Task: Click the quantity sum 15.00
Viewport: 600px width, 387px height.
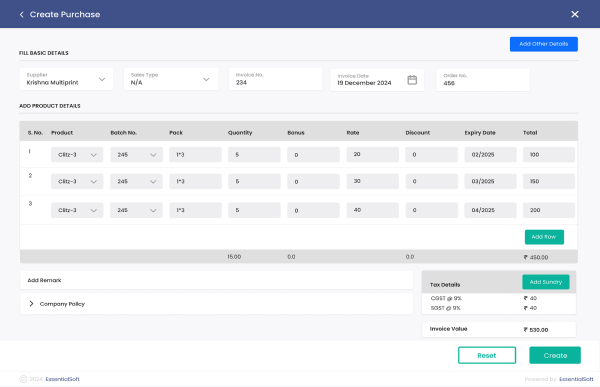Action: point(234,257)
